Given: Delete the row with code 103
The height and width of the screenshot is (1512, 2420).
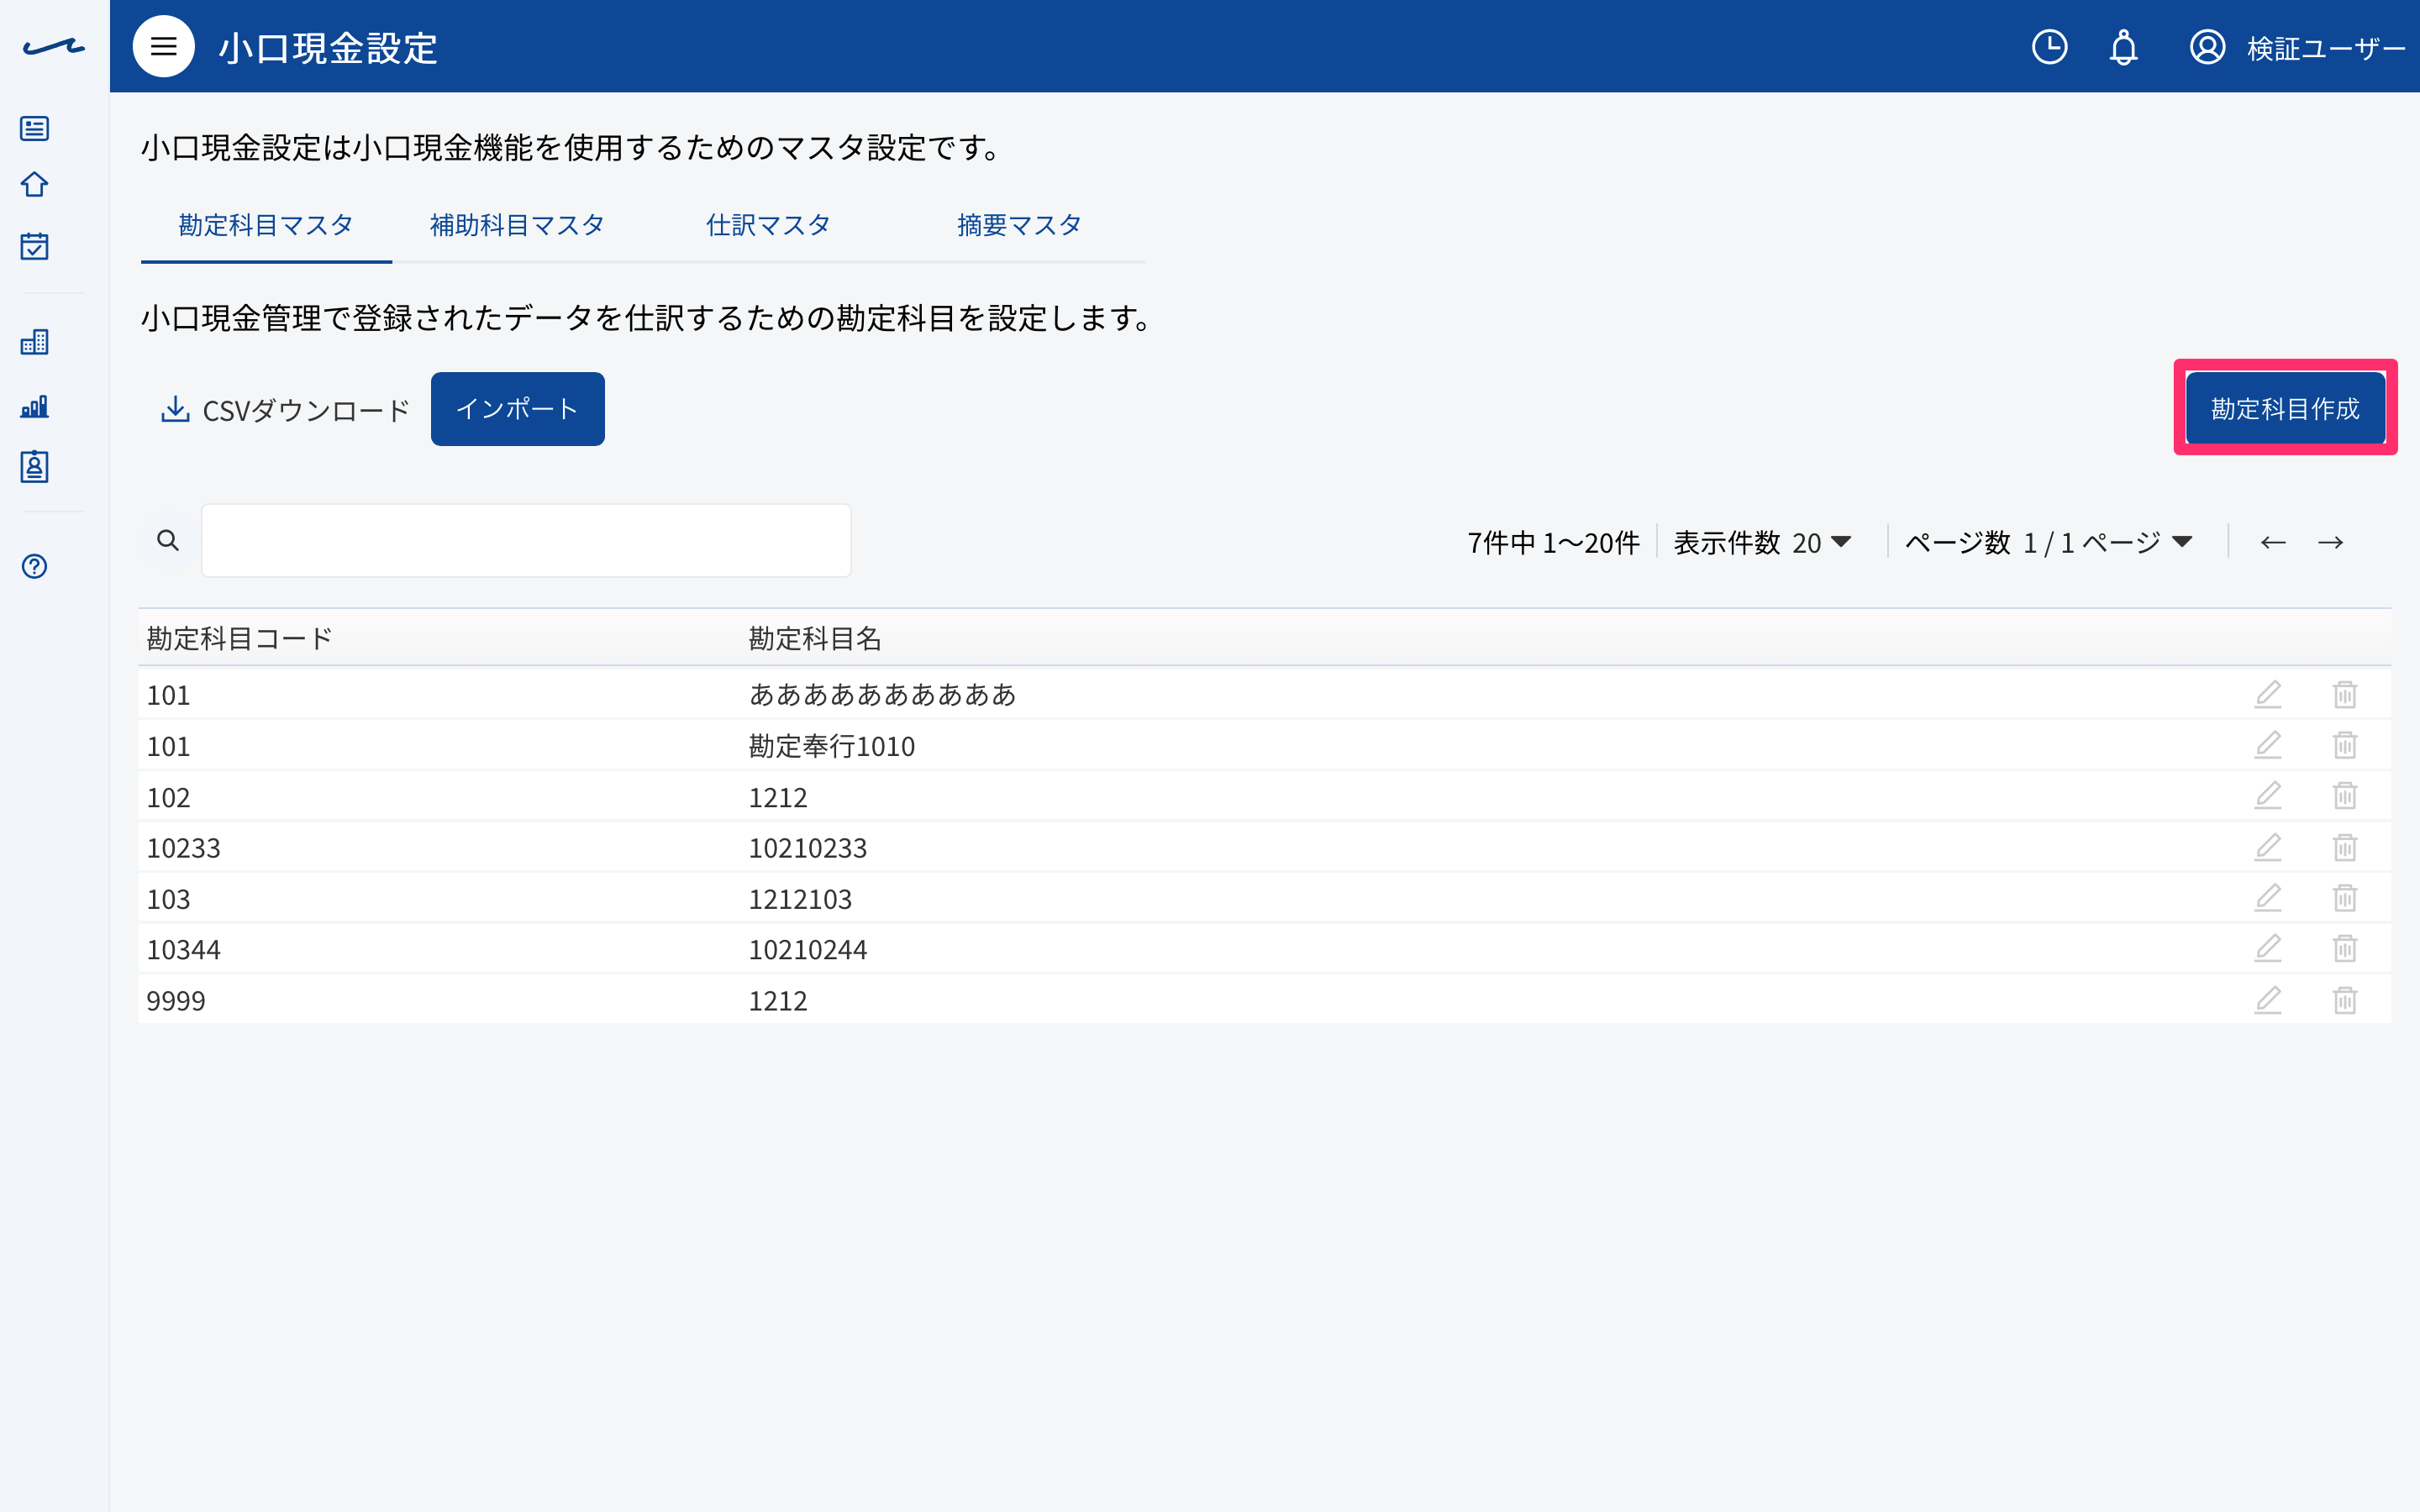Looking at the screenshot, I should (x=2345, y=898).
